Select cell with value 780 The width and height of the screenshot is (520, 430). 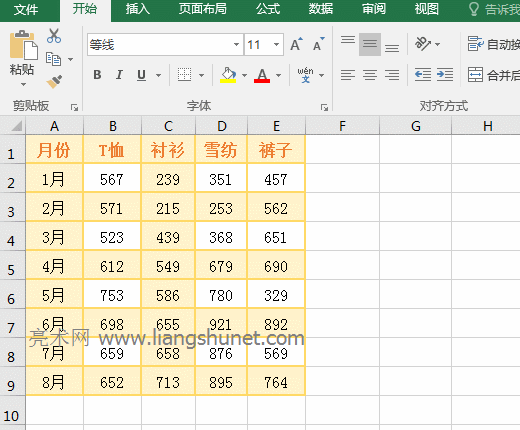point(221,295)
